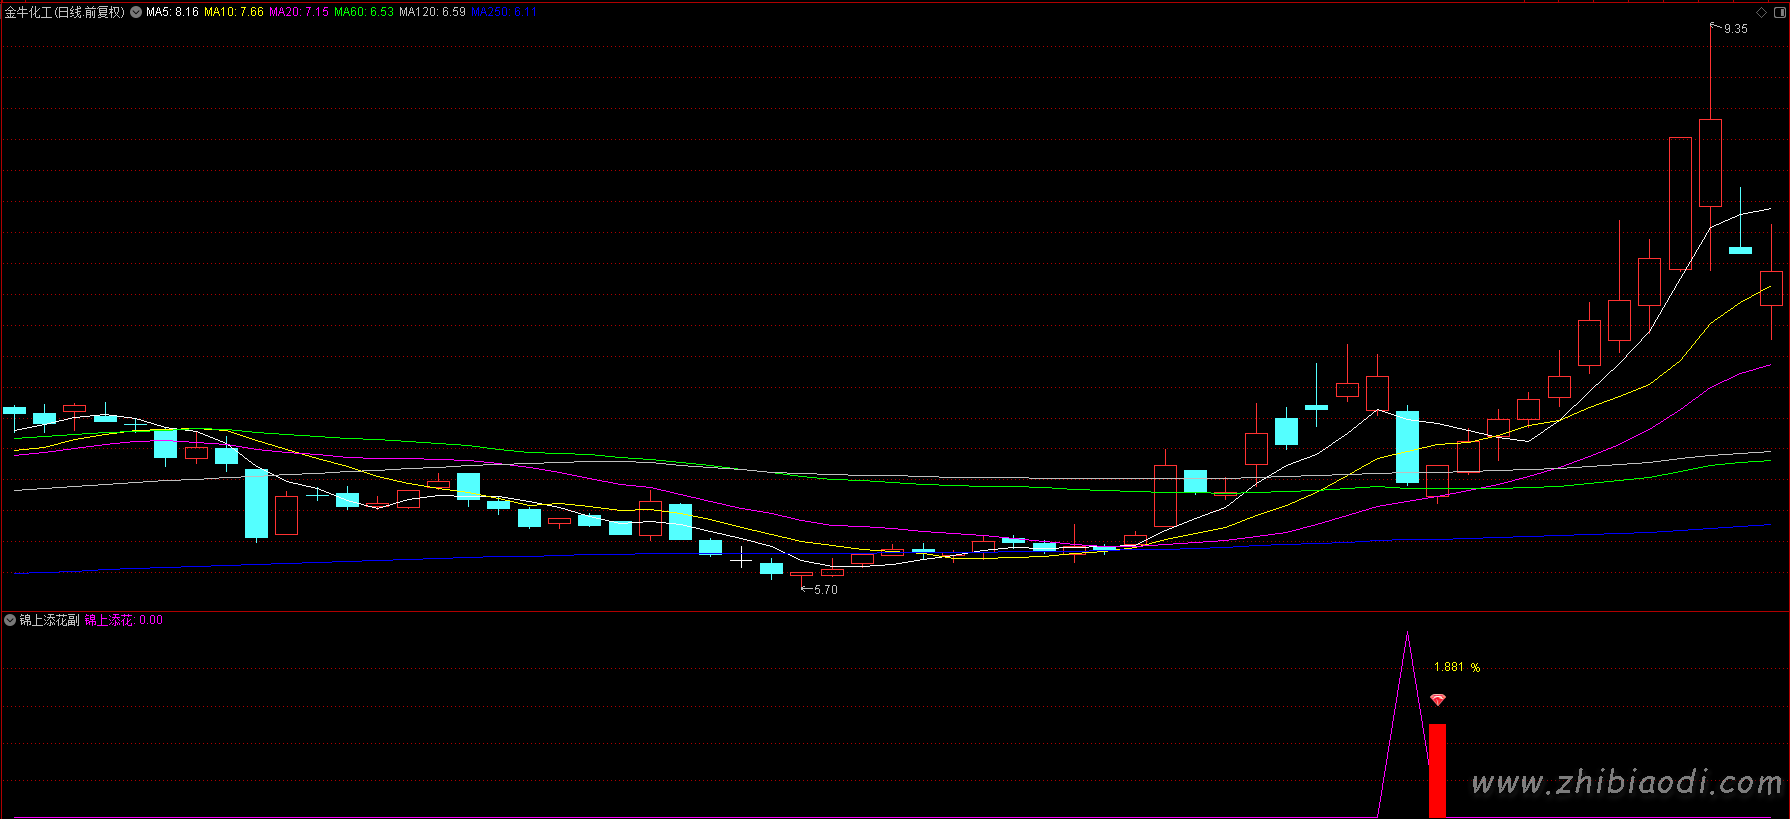Select the MA5: 8.16 indicator label
This screenshot has width=1790, height=819.
point(172,12)
